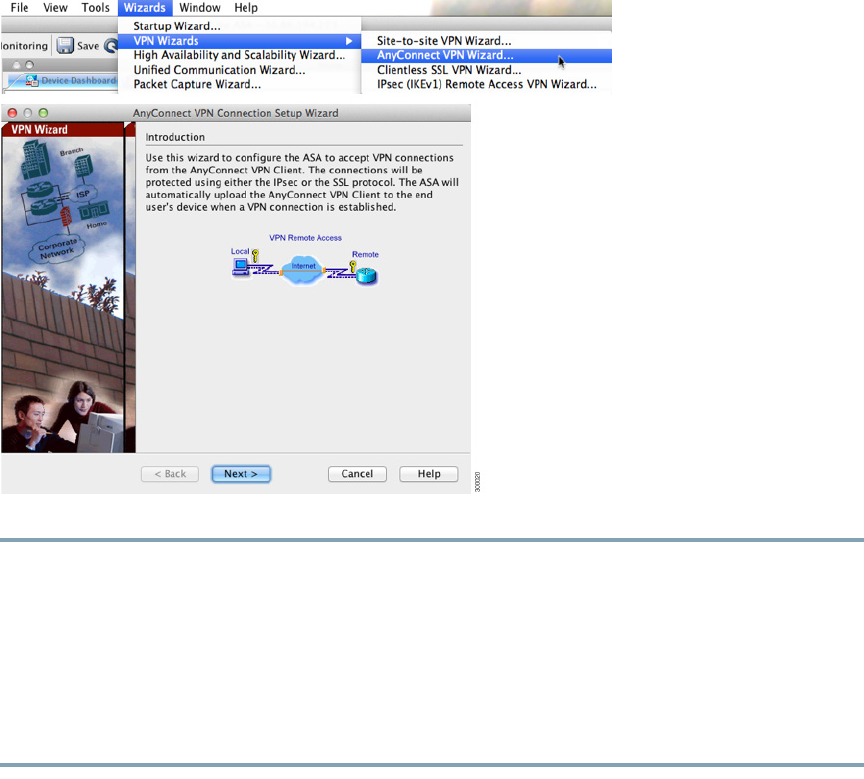
Task: Select Unified Communication Wizard... entry
Action: pos(239,70)
